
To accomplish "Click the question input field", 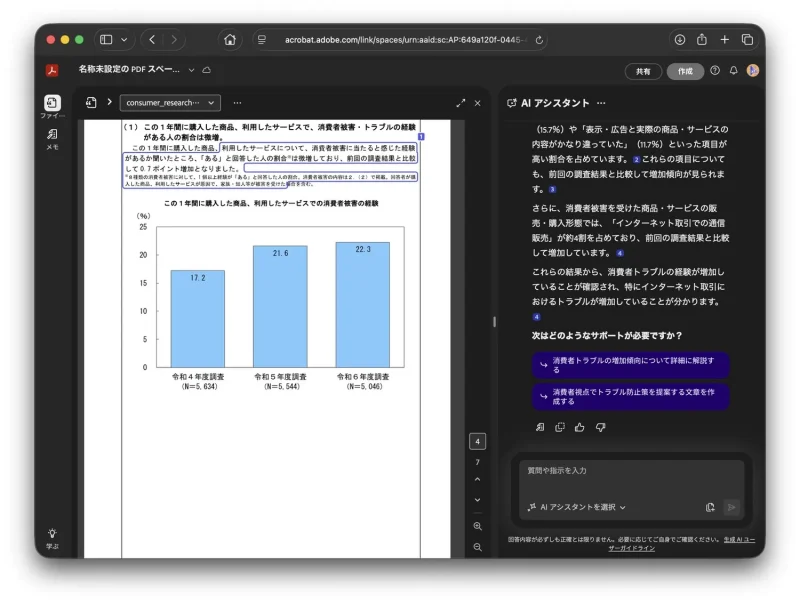I will (630, 470).
